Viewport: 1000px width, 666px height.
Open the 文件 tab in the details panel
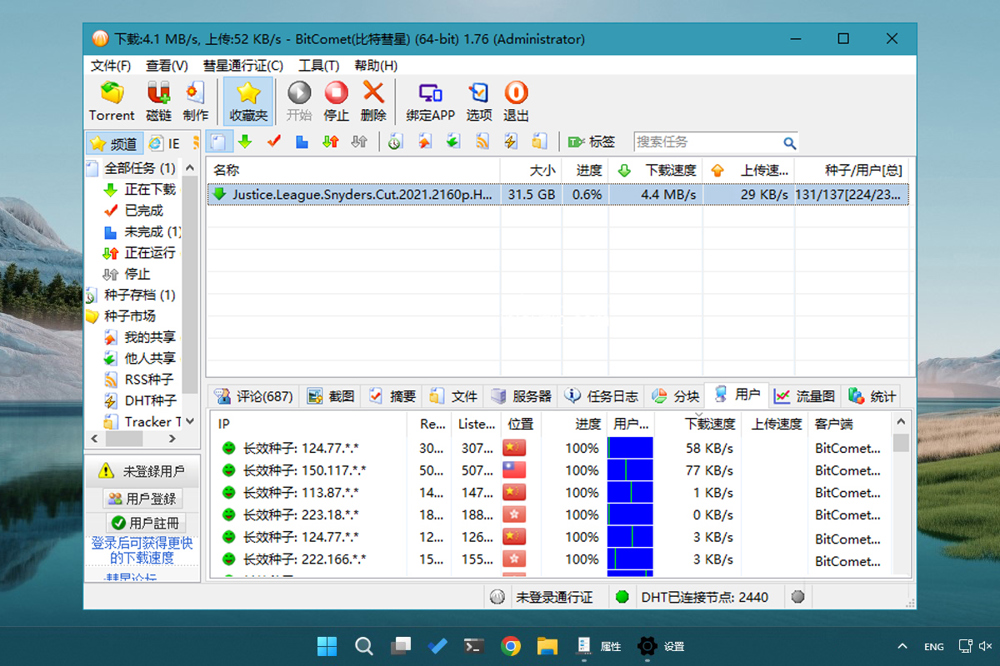coord(453,396)
